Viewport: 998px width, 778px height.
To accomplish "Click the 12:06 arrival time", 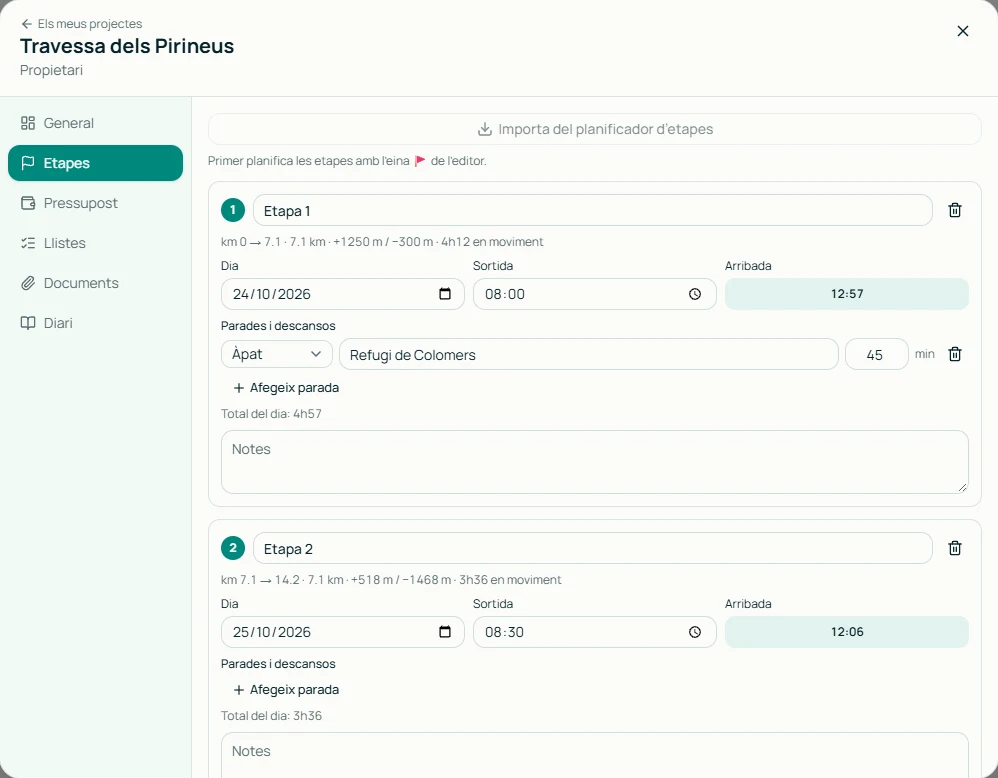I will point(847,632).
